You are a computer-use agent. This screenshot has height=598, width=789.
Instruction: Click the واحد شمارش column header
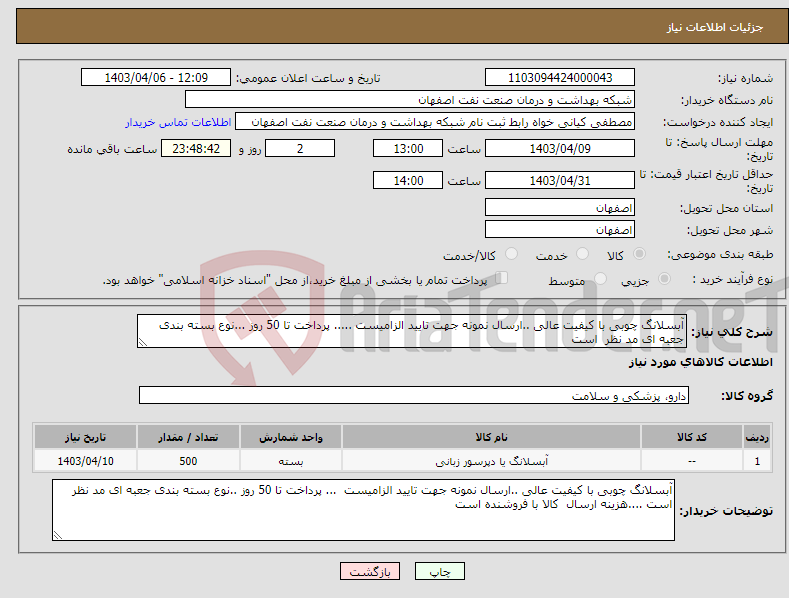[291, 437]
